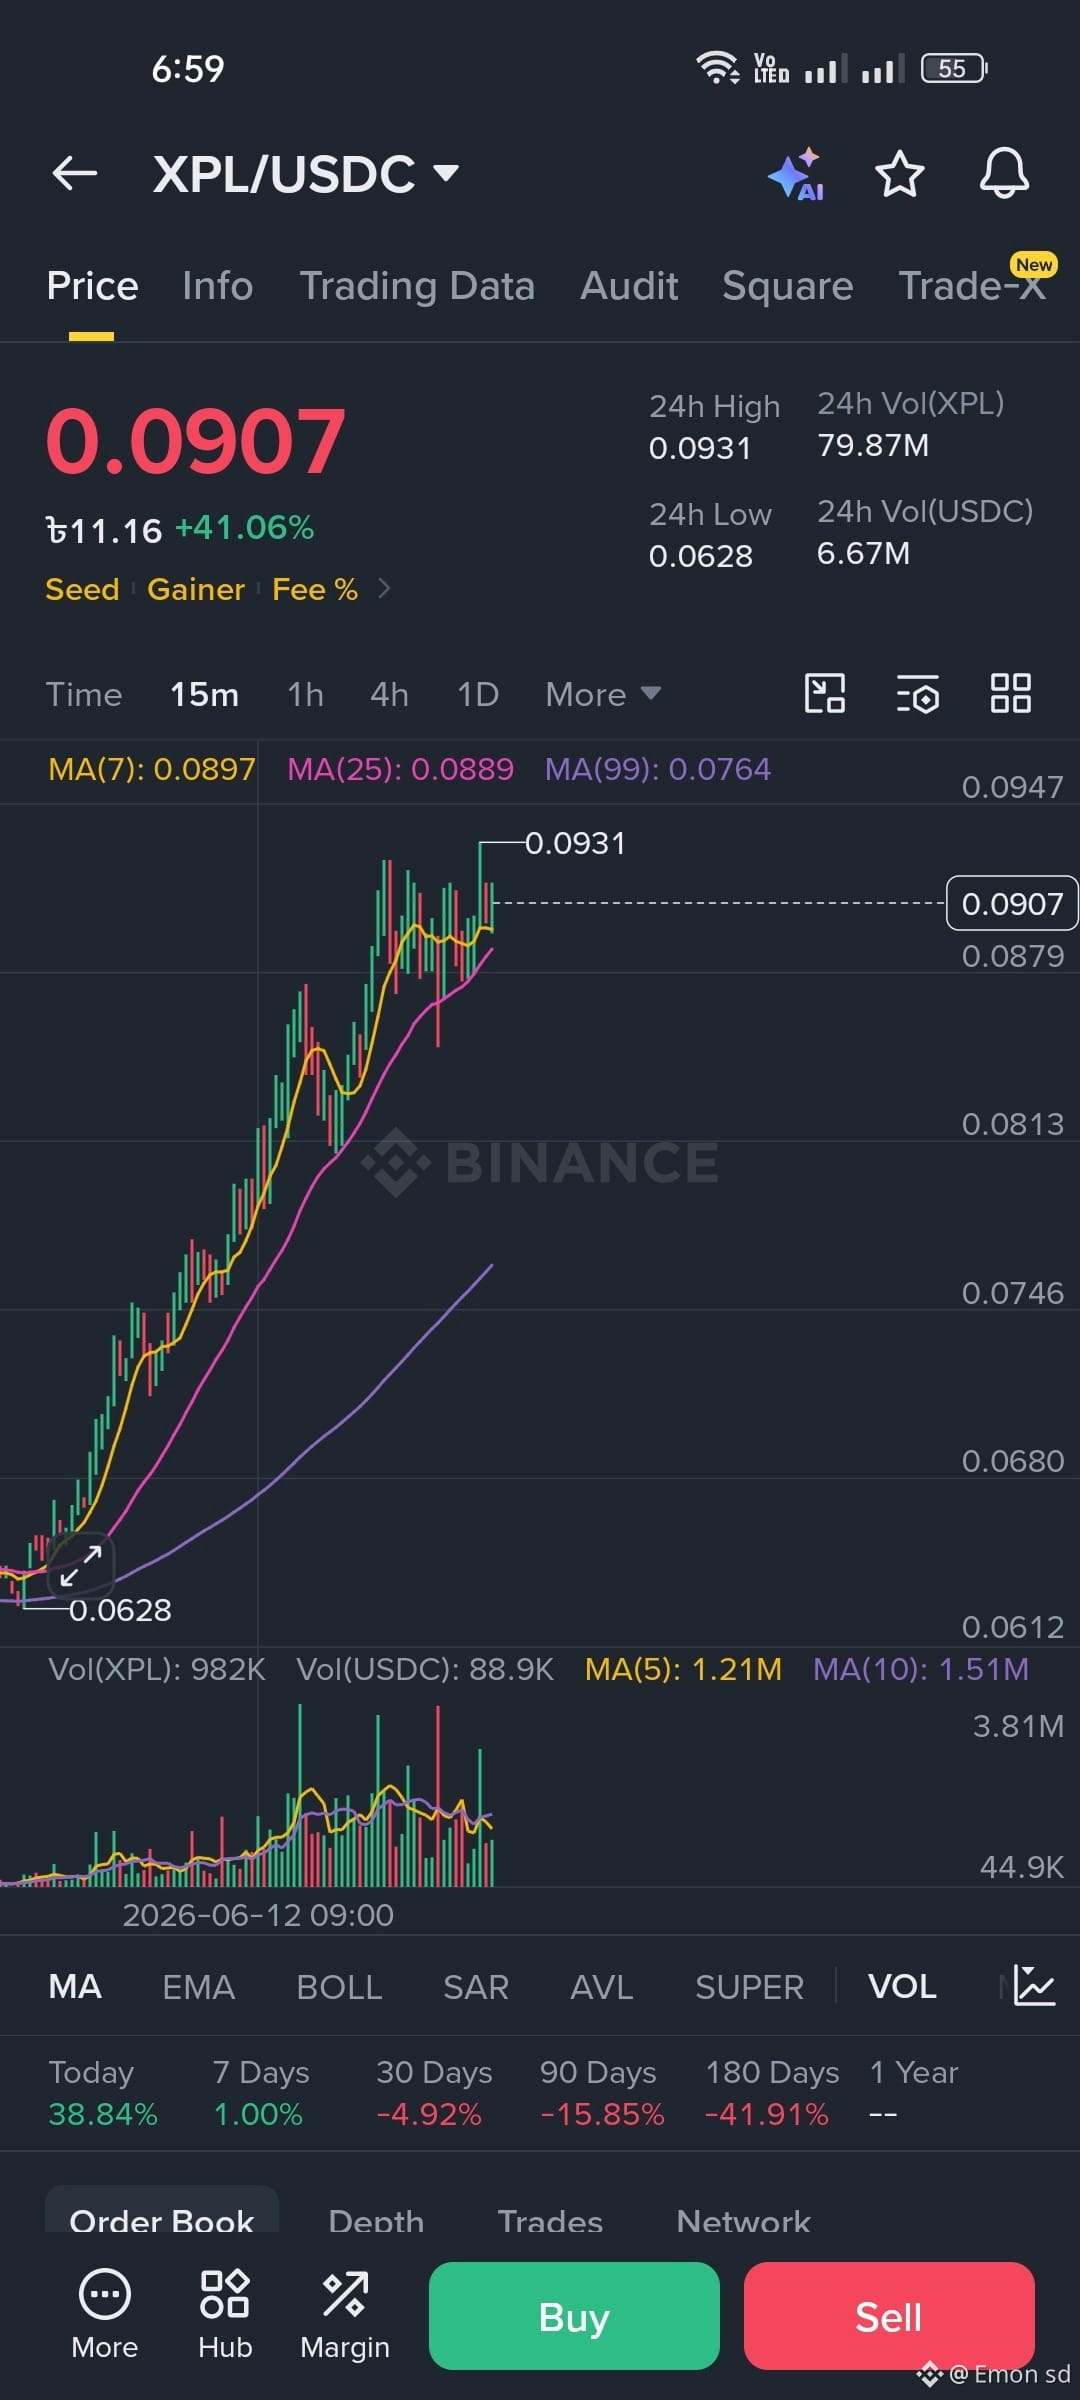This screenshot has height=2400, width=1080.
Task: Tap the MA(25): 0.0889 legend
Action: point(400,769)
